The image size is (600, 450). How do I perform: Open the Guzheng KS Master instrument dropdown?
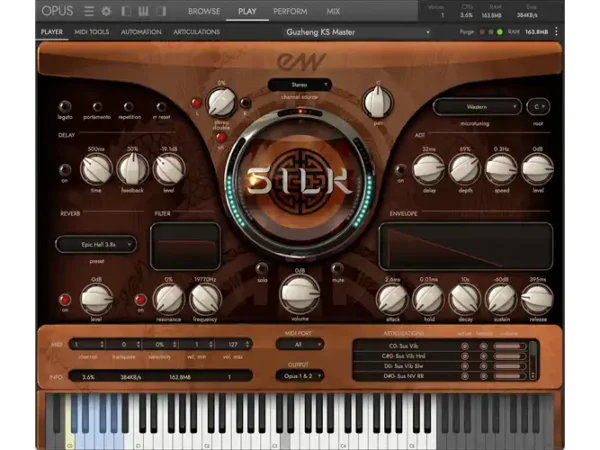click(358, 32)
